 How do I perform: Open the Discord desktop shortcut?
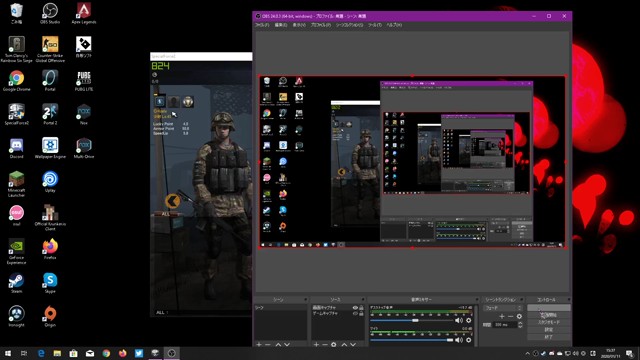pyautogui.click(x=16, y=148)
